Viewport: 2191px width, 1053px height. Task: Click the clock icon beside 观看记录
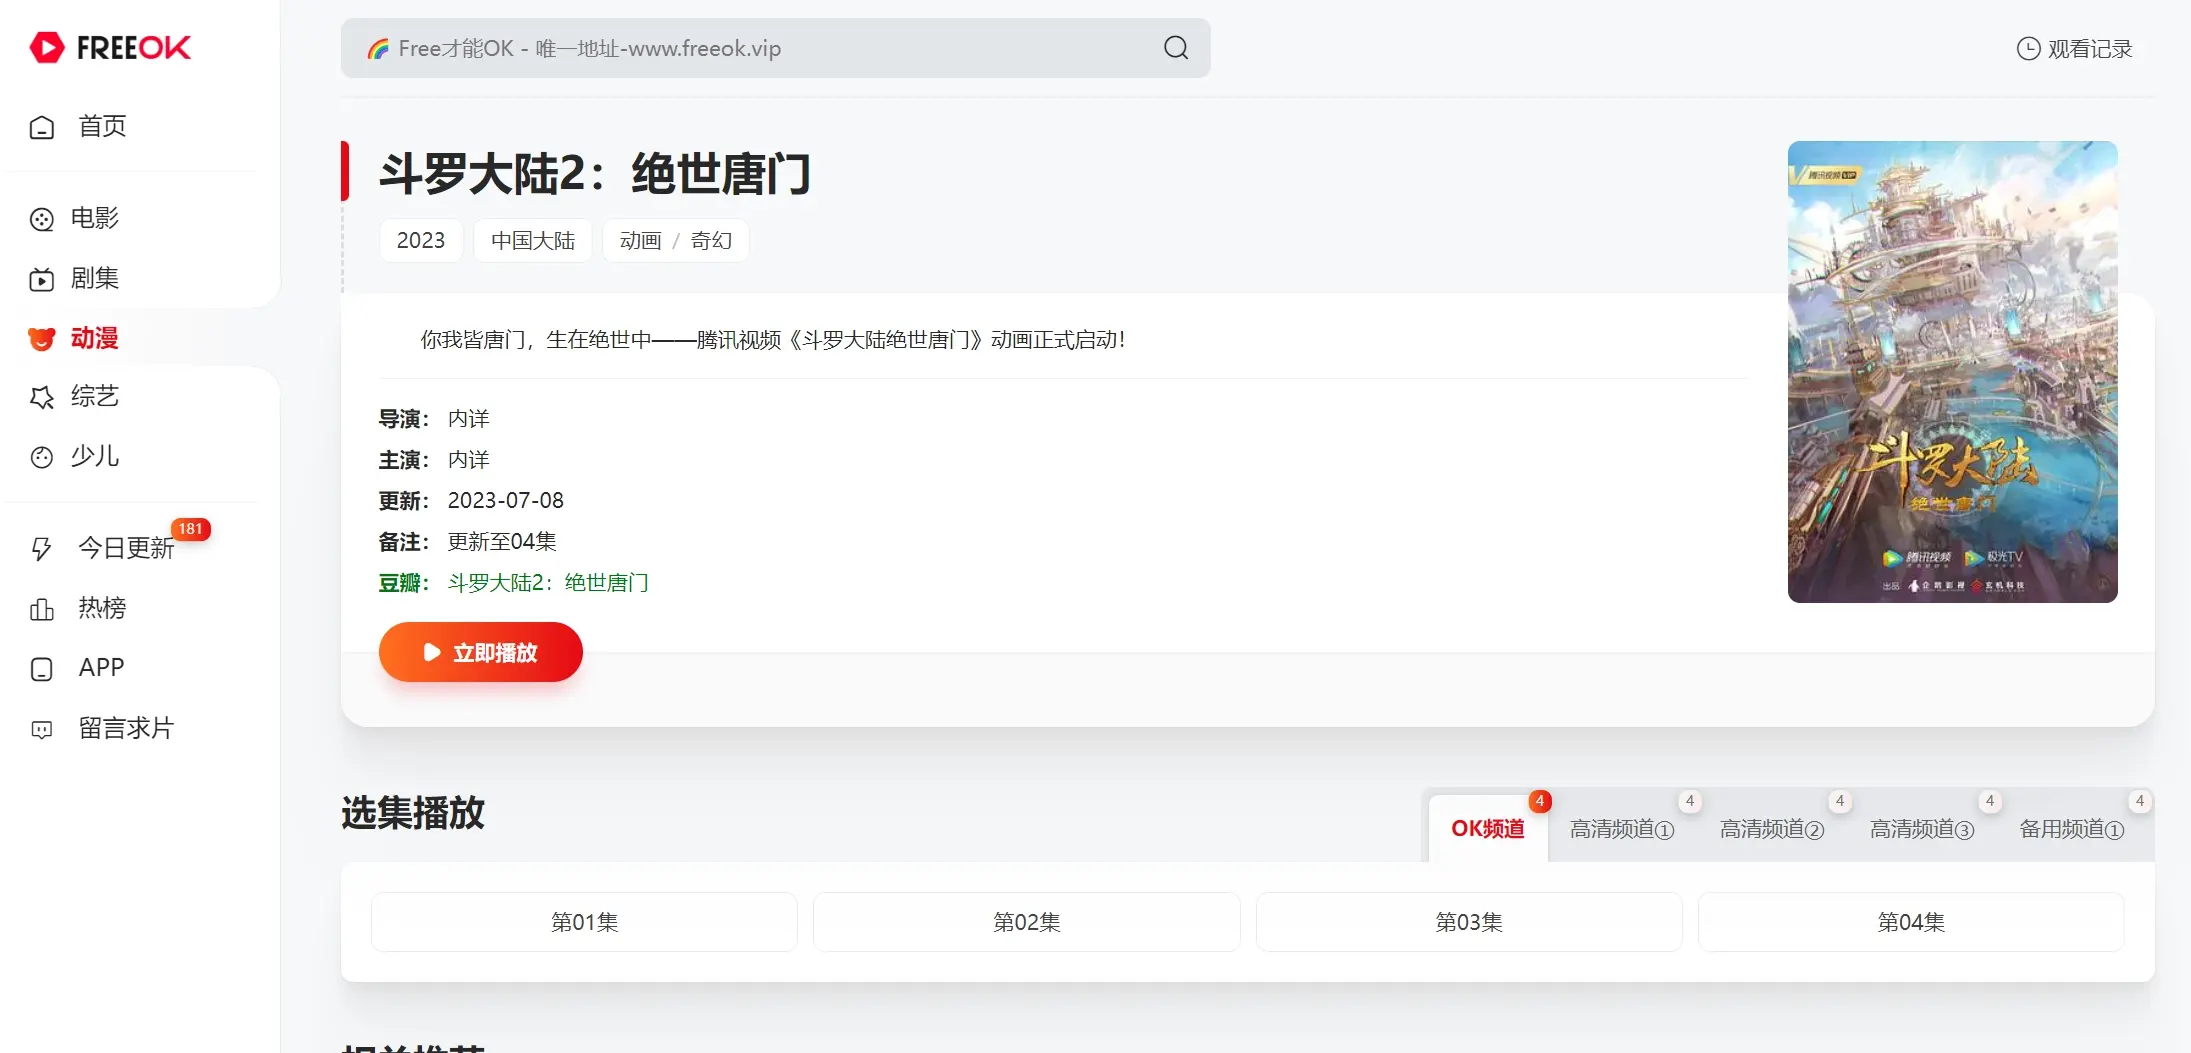point(2028,49)
